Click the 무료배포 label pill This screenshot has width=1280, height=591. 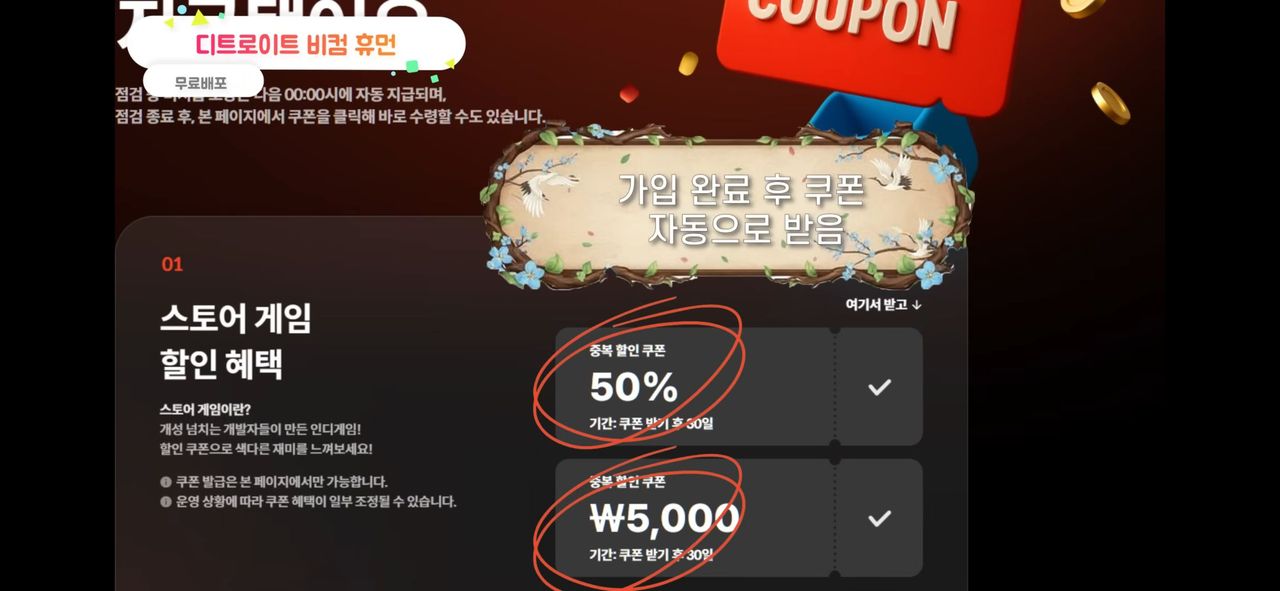pos(203,83)
